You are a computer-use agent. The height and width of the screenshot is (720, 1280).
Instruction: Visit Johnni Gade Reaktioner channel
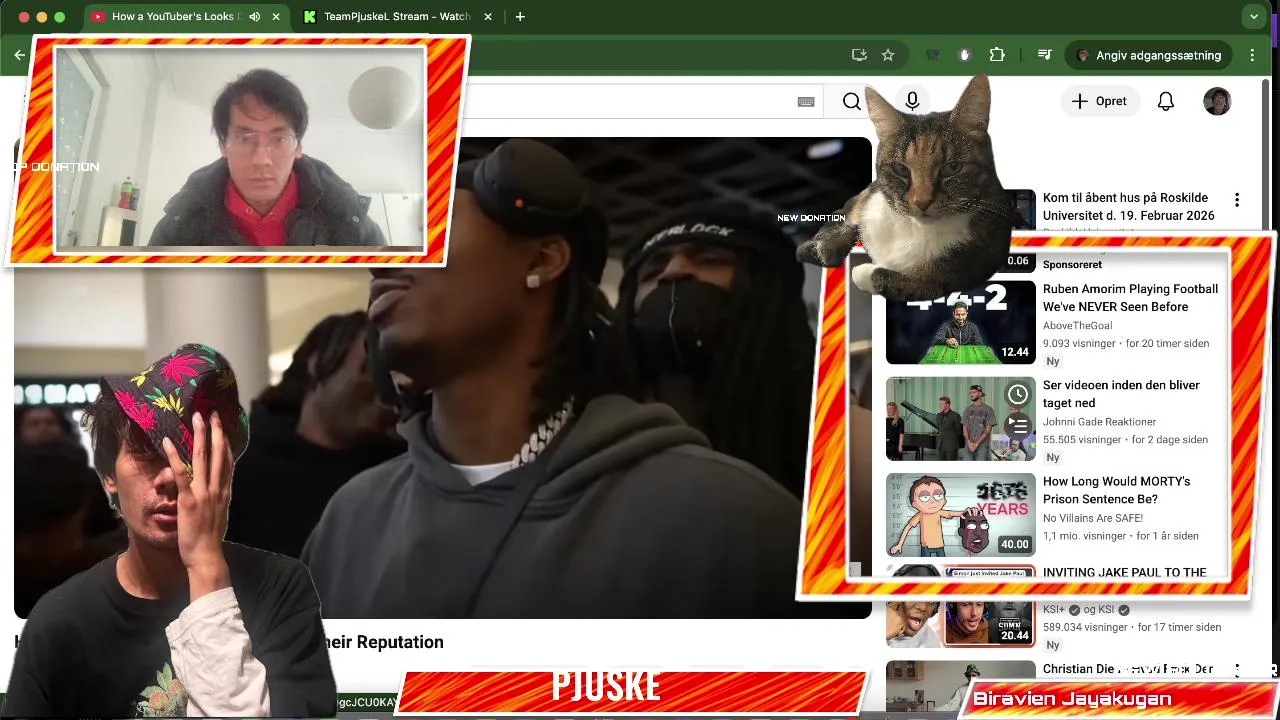click(x=1099, y=422)
